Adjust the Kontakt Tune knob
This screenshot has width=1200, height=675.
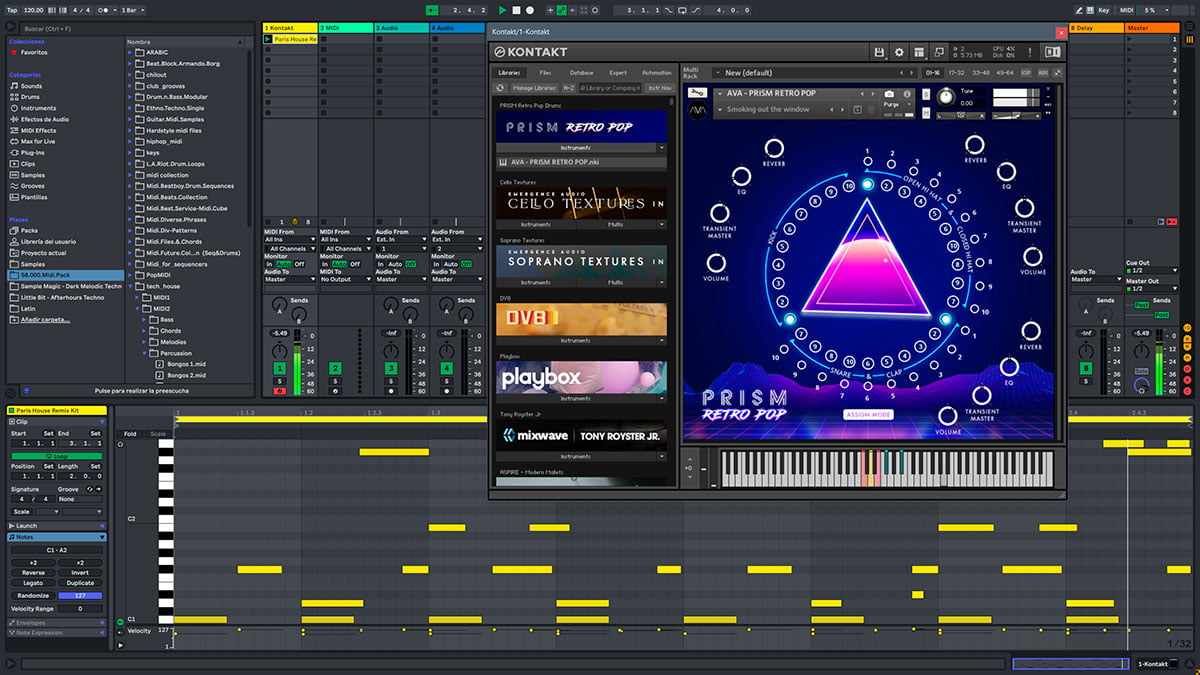[944, 98]
